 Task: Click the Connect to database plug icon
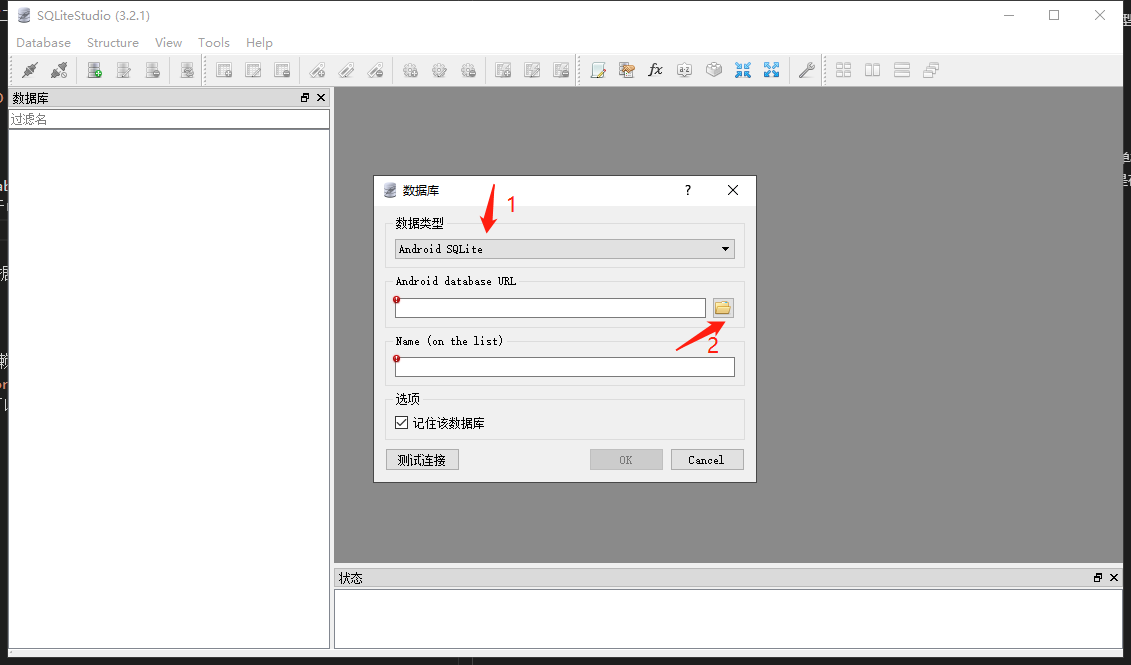[30, 70]
